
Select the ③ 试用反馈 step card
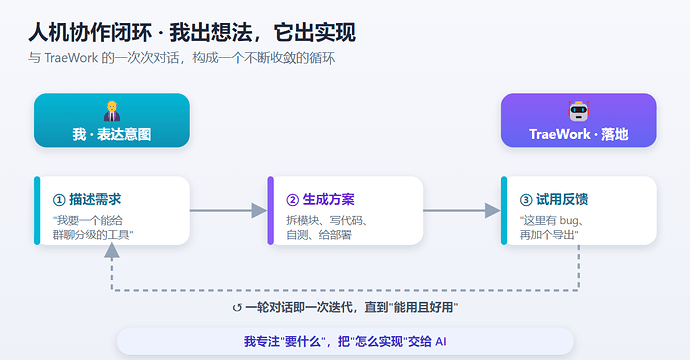579,210
